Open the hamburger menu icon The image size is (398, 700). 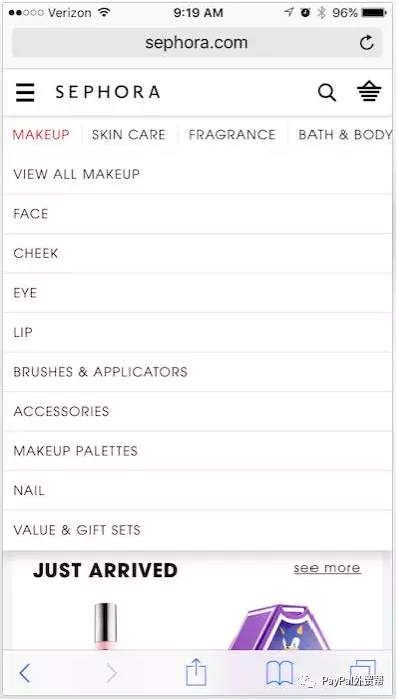click(25, 92)
